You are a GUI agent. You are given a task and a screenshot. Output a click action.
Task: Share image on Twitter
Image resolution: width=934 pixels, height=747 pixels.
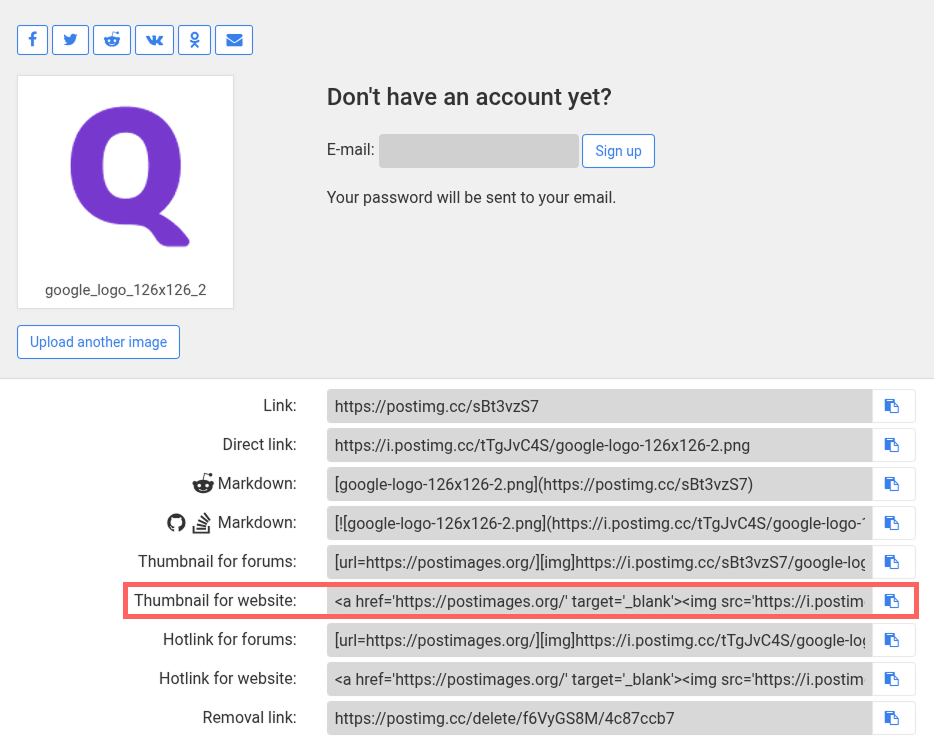click(70, 40)
